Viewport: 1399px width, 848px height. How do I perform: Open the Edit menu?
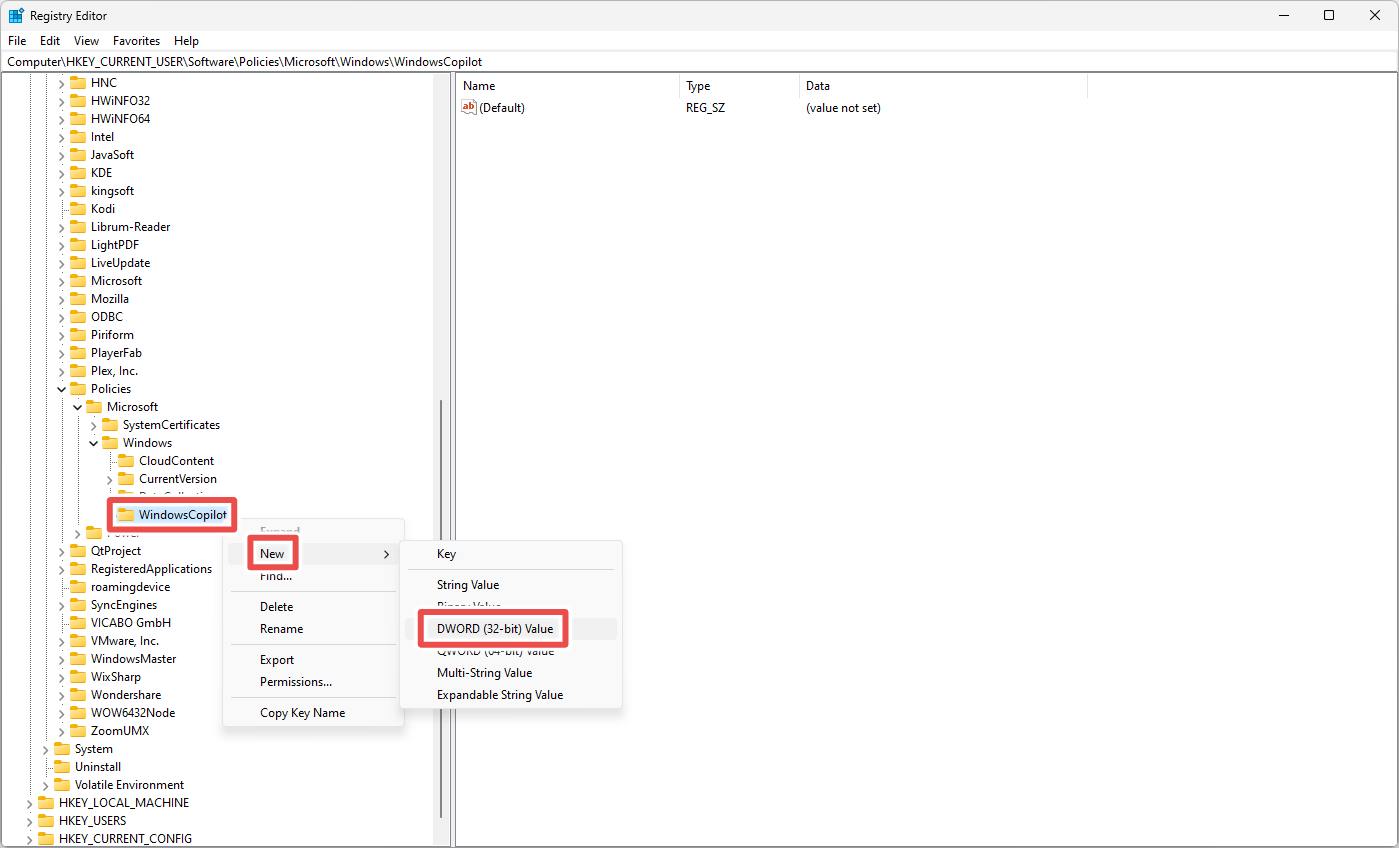[x=50, y=41]
